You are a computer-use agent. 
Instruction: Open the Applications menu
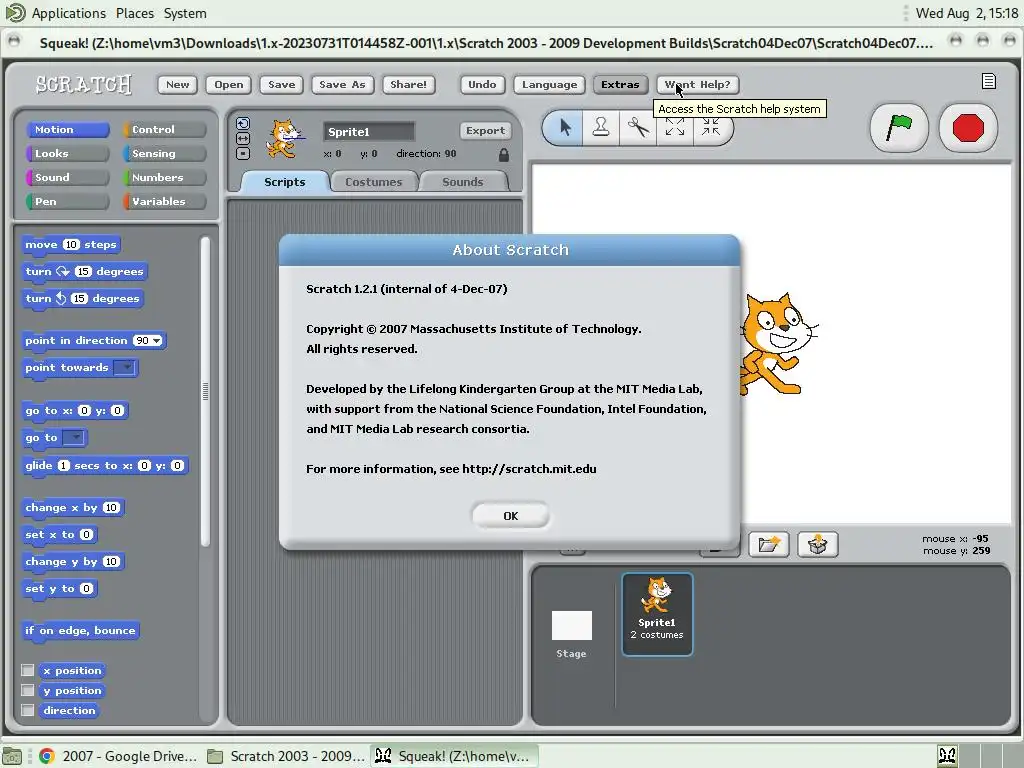click(x=68, y=13)
